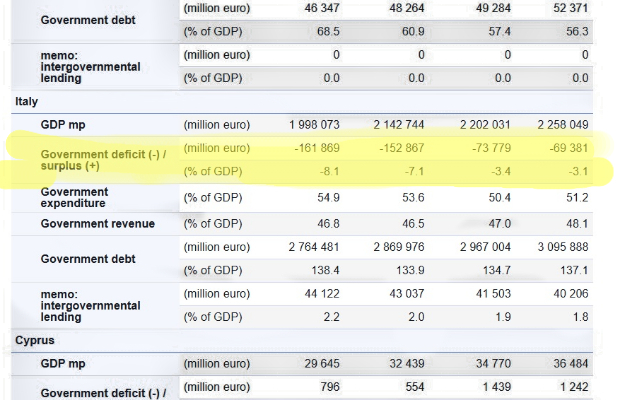Click top debt percentage 60.9
Viewport: 620px width, 400px height.
pyautogui.click(x=413, y=32)
